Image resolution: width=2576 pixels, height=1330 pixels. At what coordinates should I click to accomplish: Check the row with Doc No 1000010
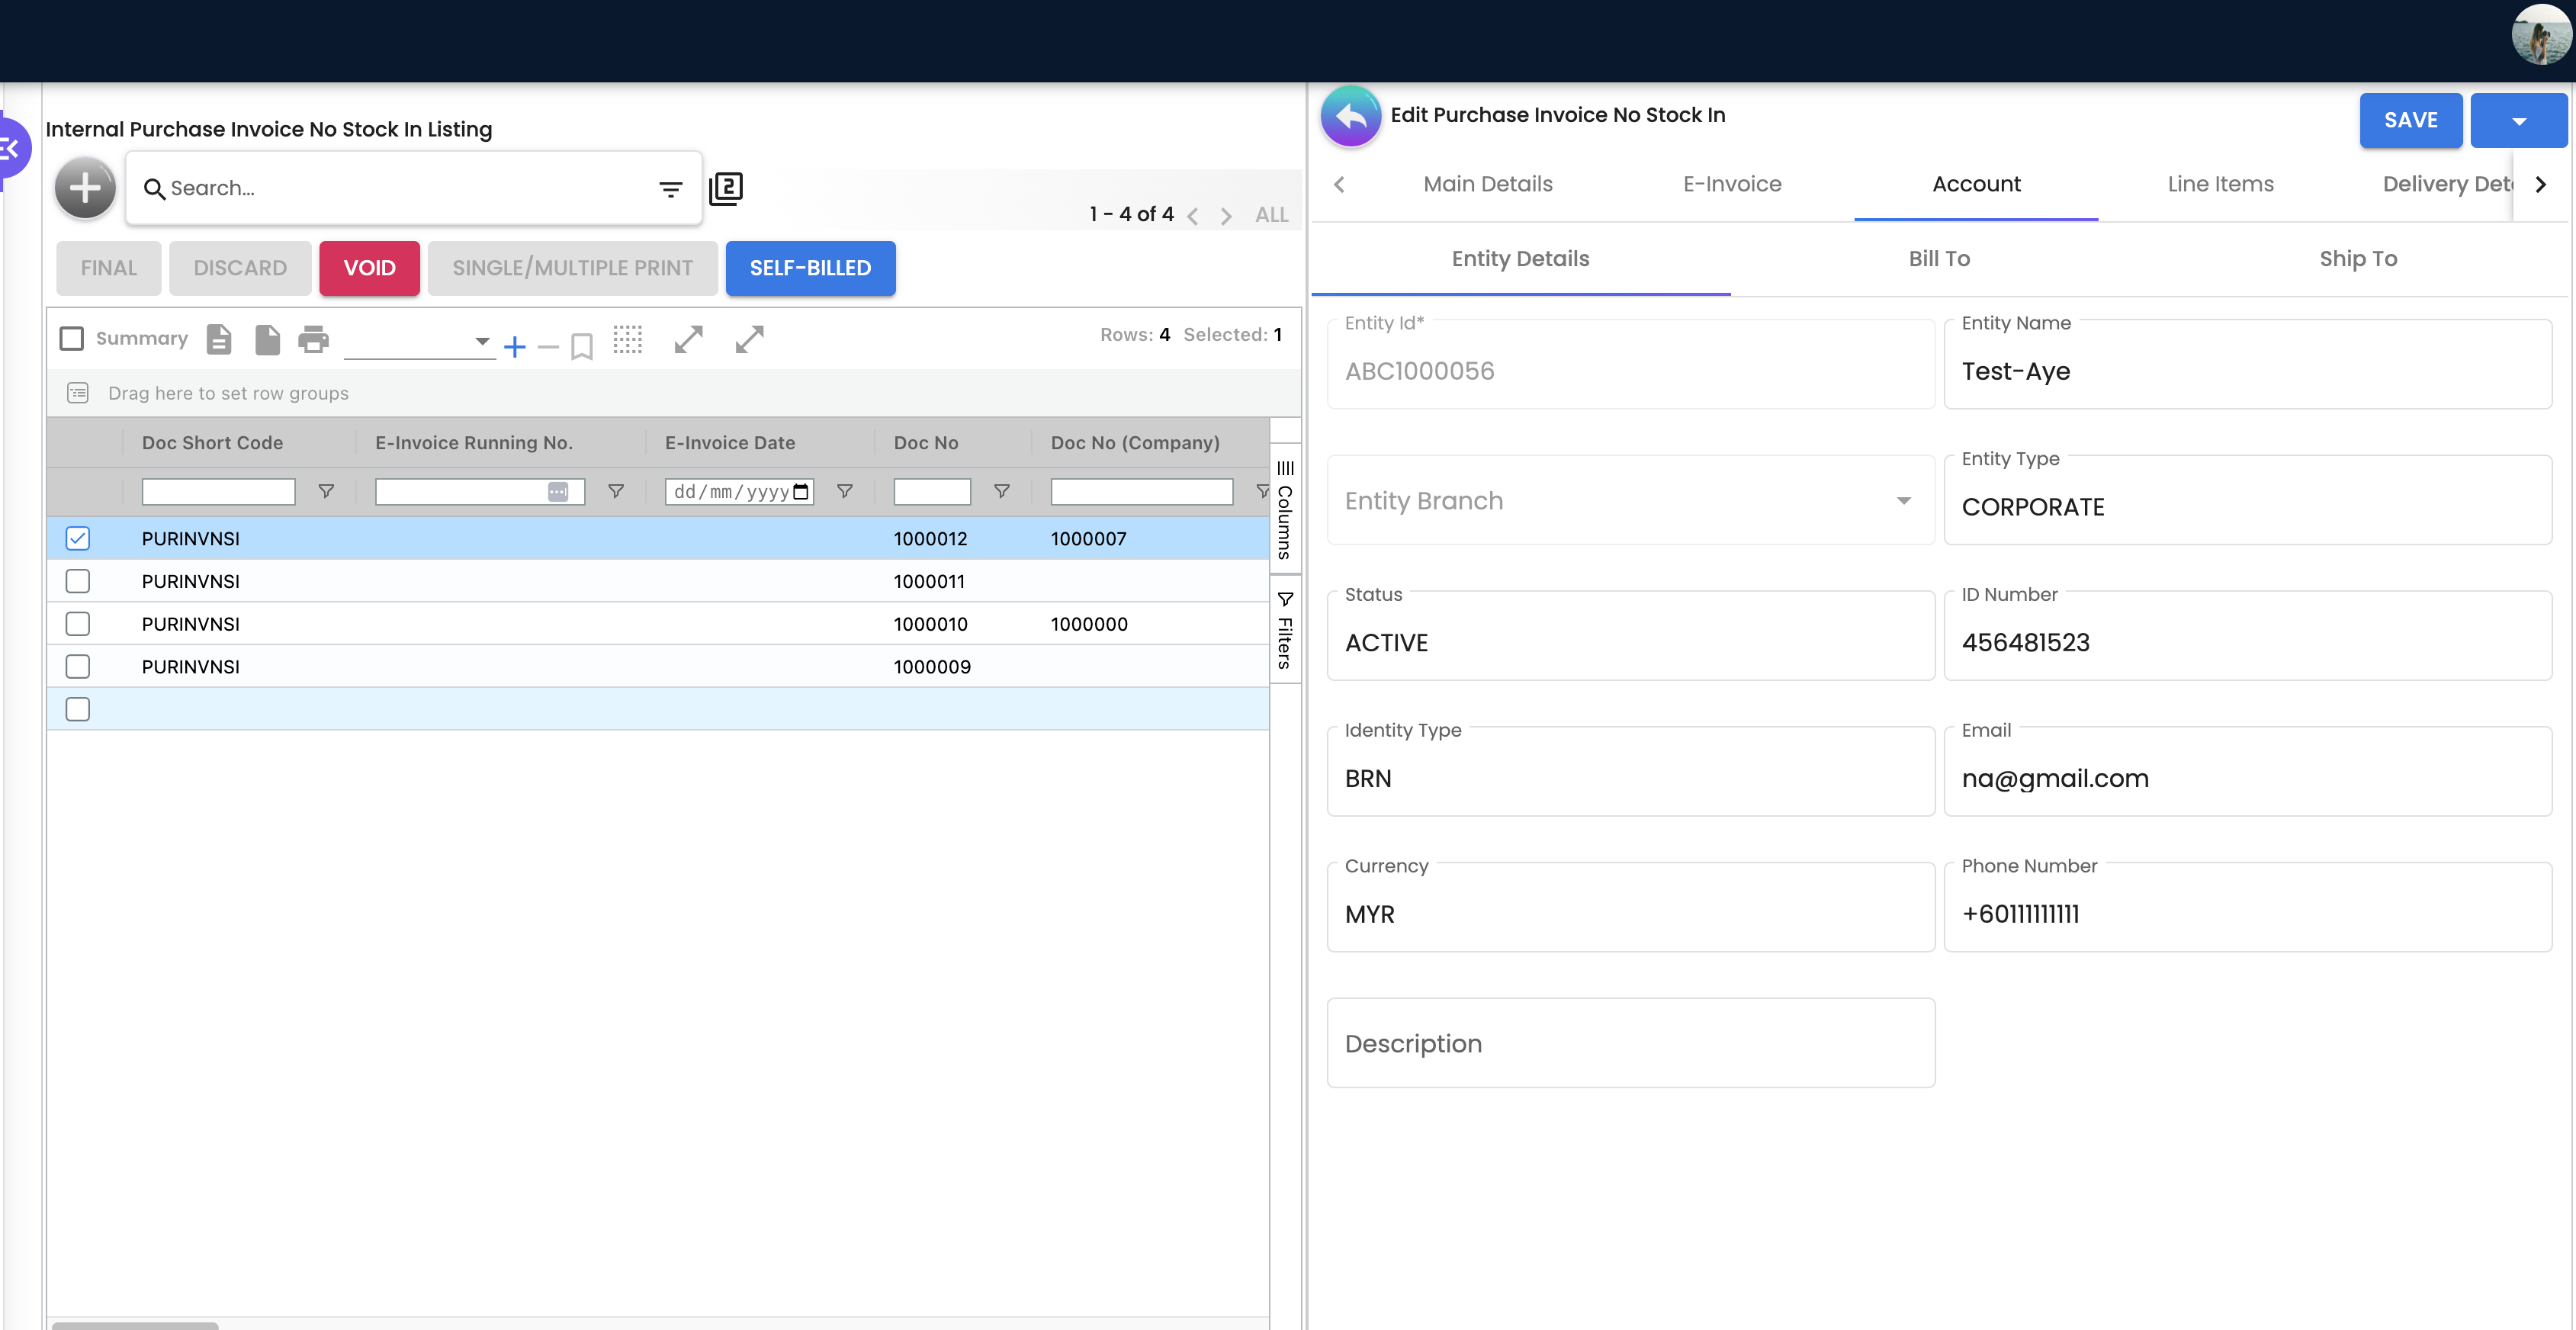click(77, 624)
